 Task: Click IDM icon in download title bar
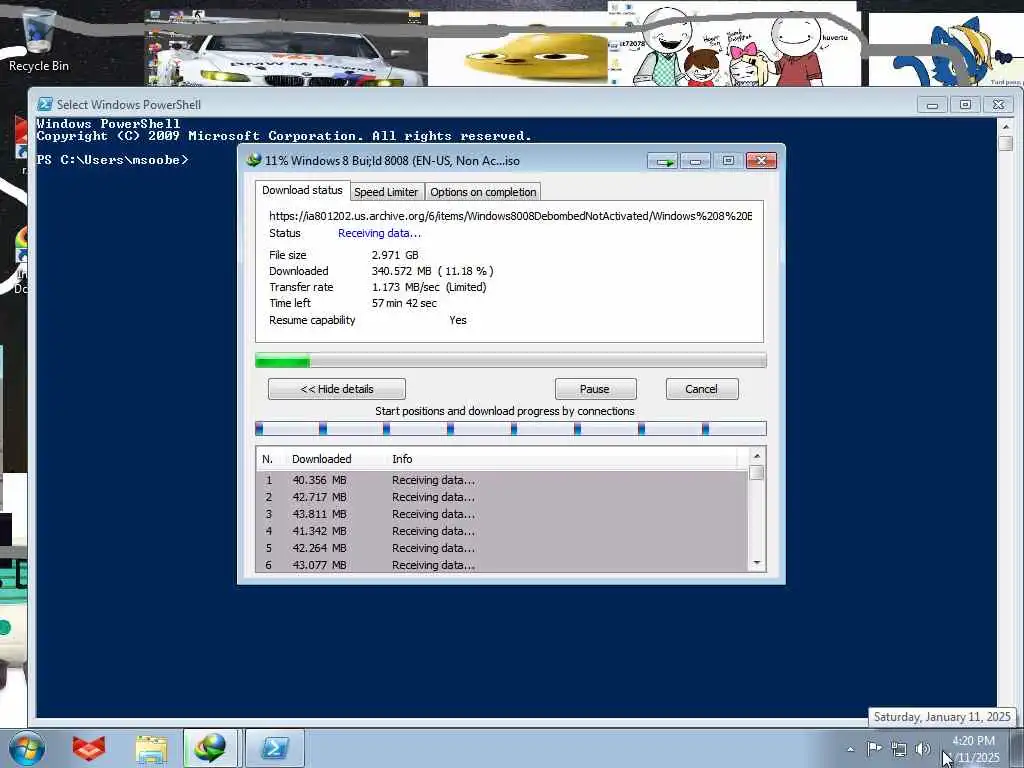click(254, 160)
